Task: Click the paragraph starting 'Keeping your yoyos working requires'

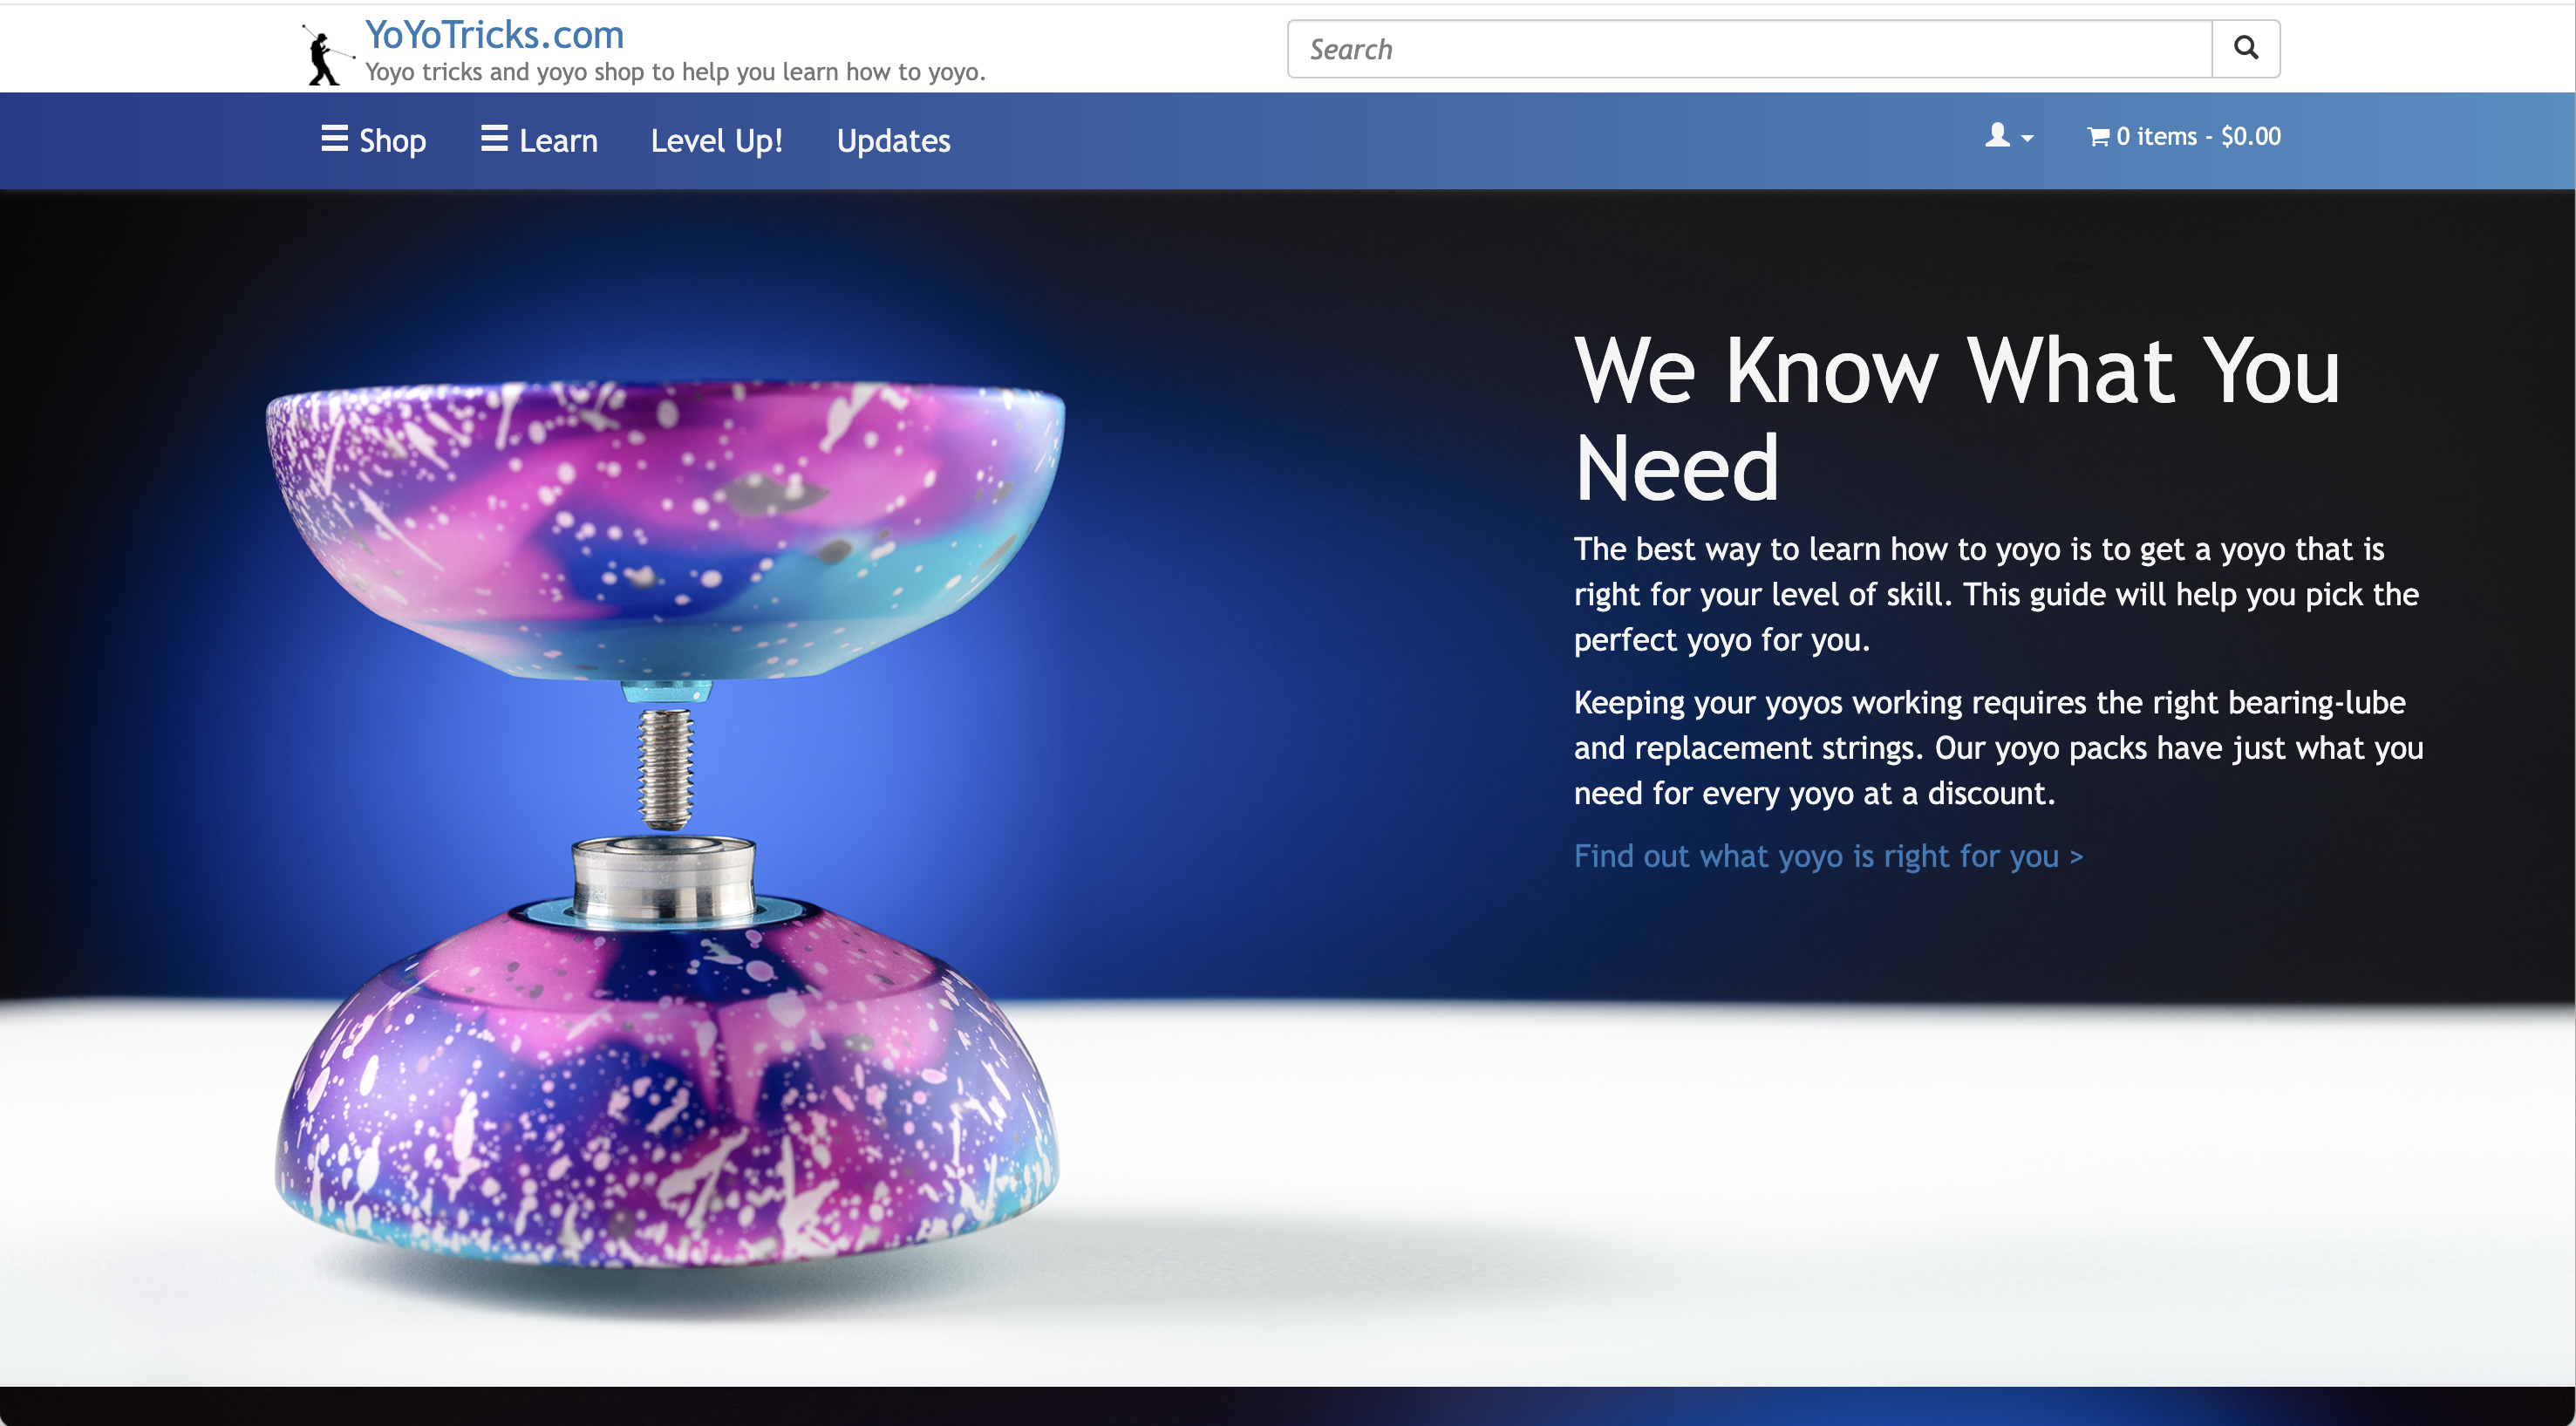Action: pyautogui.click(x=1998, y=748)
